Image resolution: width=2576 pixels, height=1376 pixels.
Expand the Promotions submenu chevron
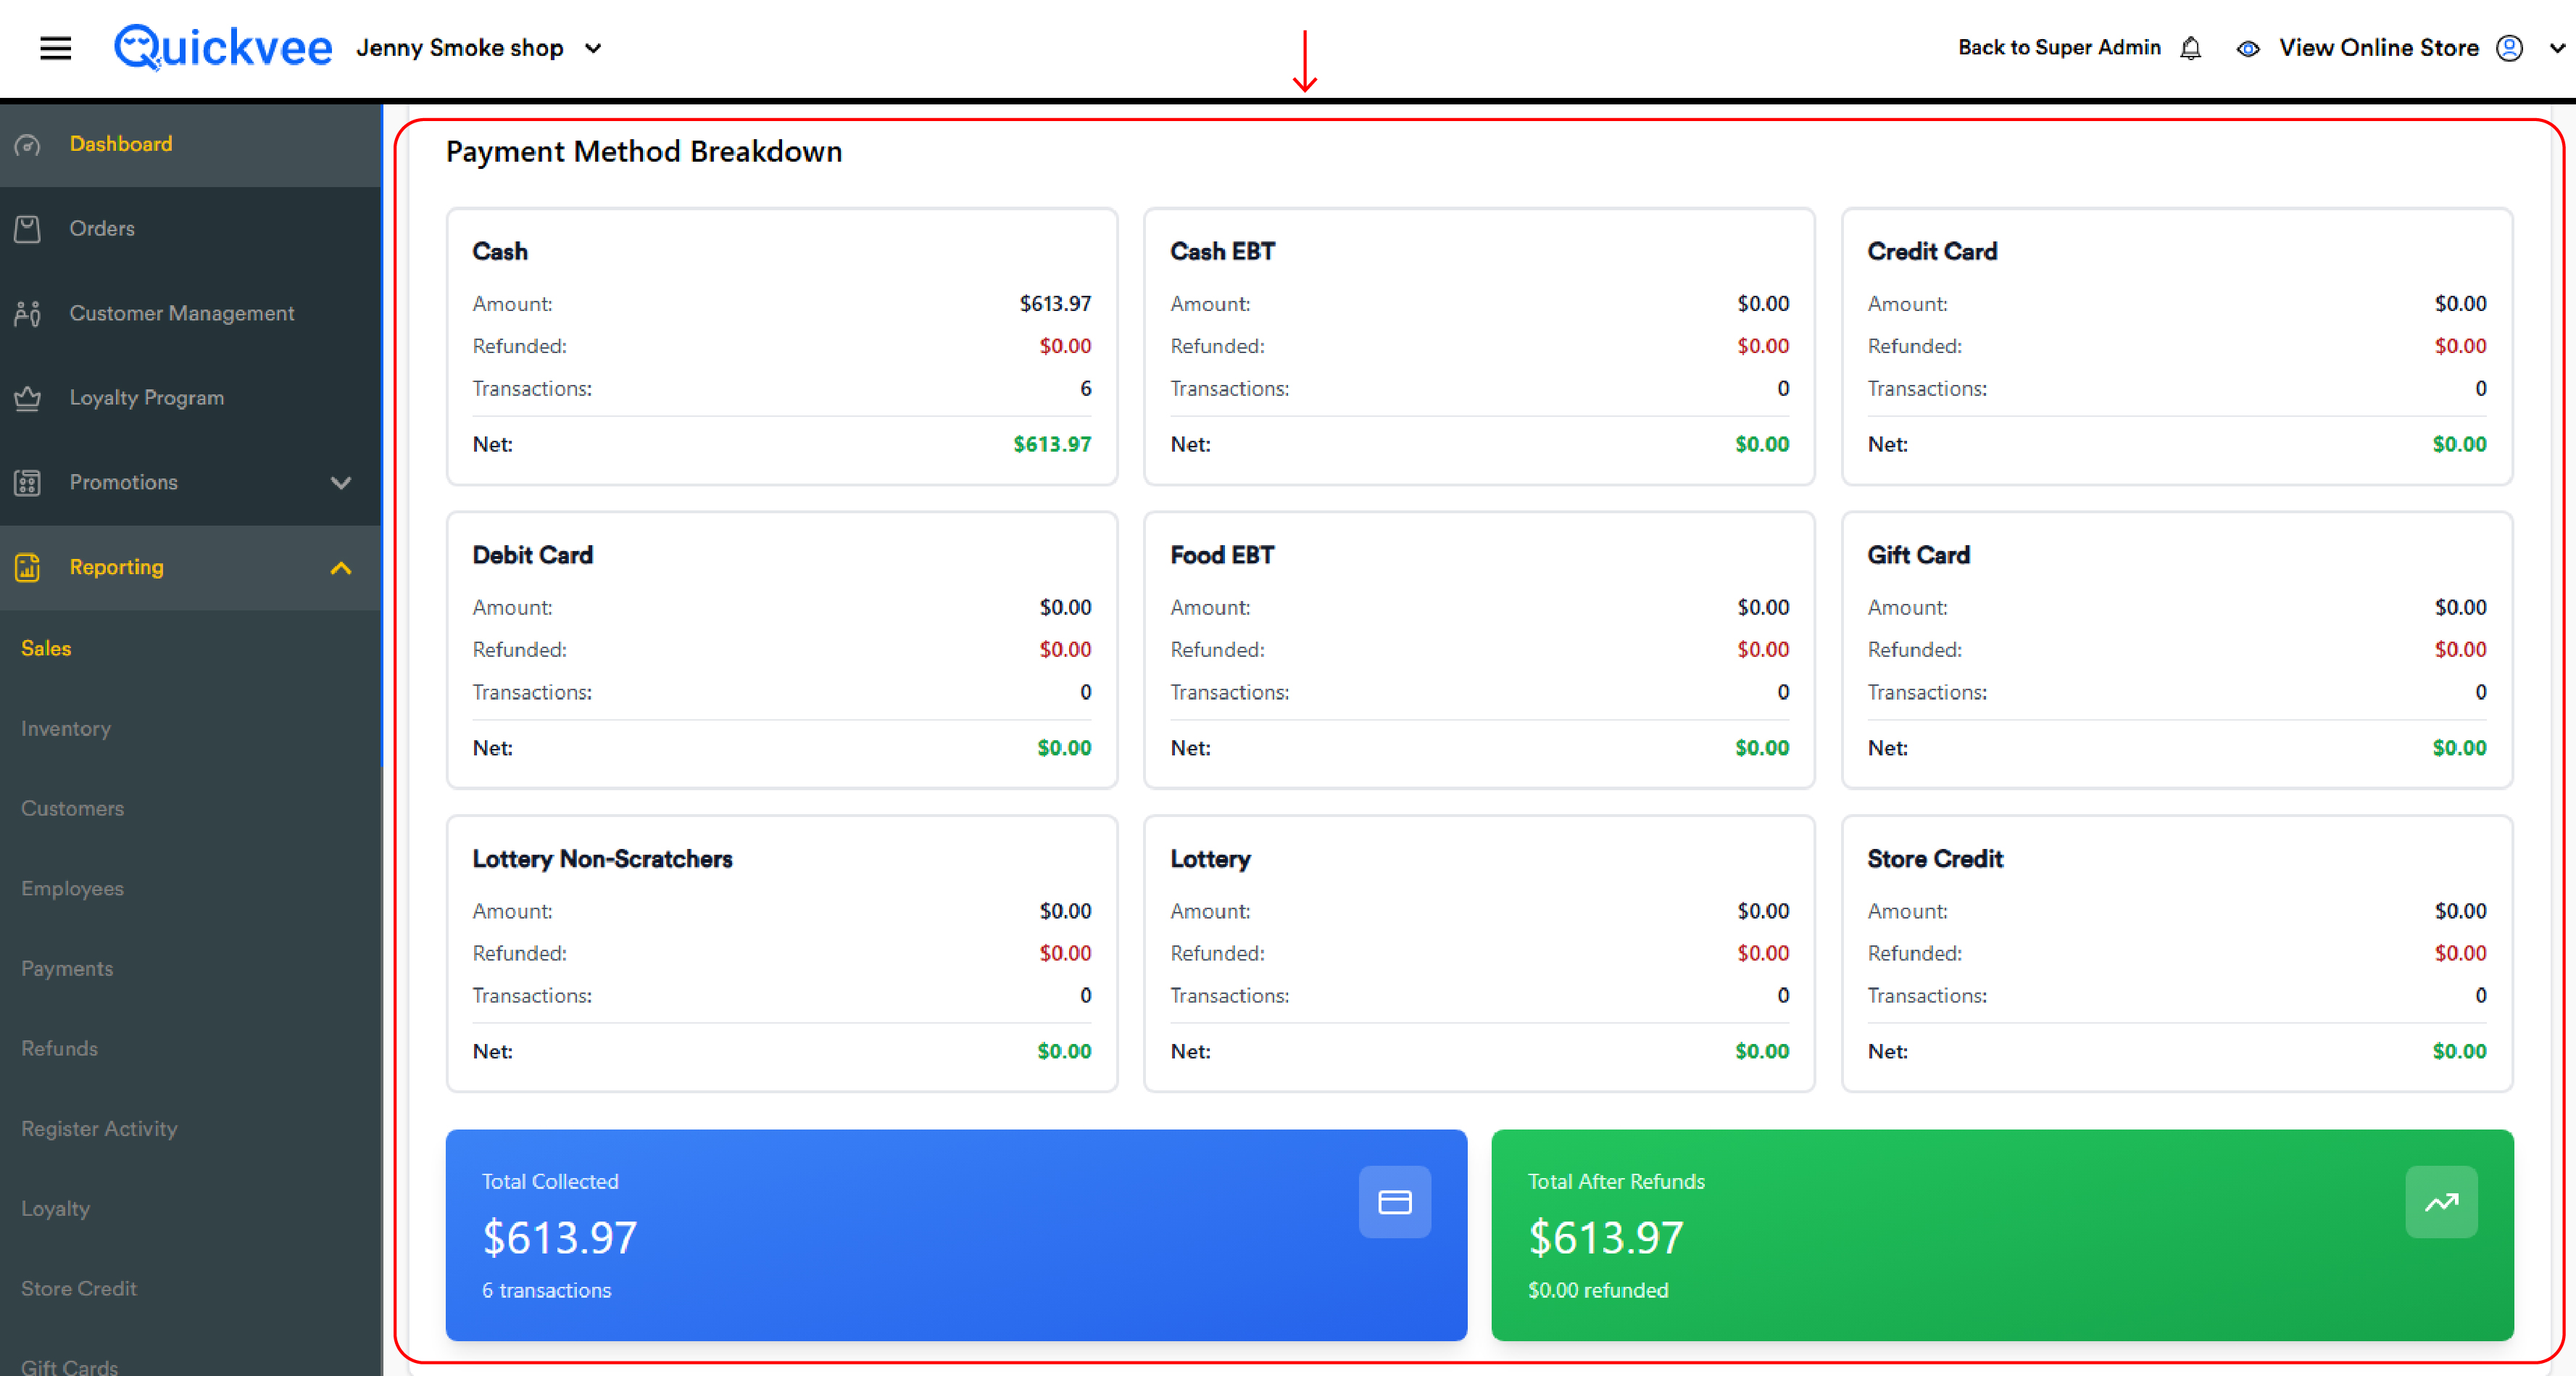pyautogui.click(x=341, y=483)
